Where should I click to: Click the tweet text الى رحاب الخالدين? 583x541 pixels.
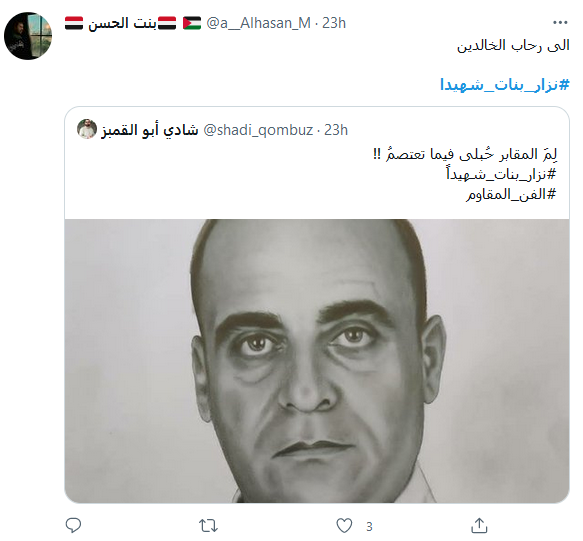tap(513, 45)
